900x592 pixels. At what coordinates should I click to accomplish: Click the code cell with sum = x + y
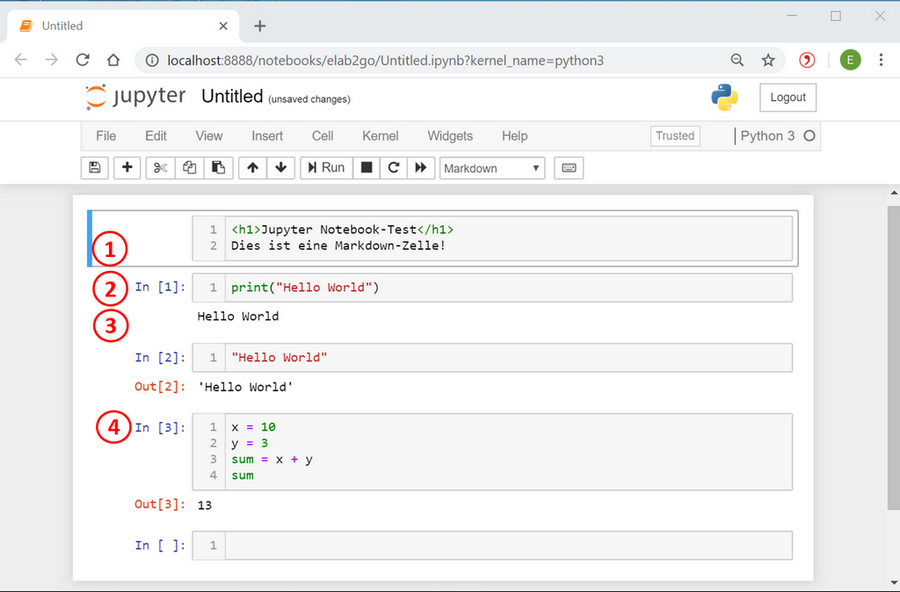[x=492, y=451]
